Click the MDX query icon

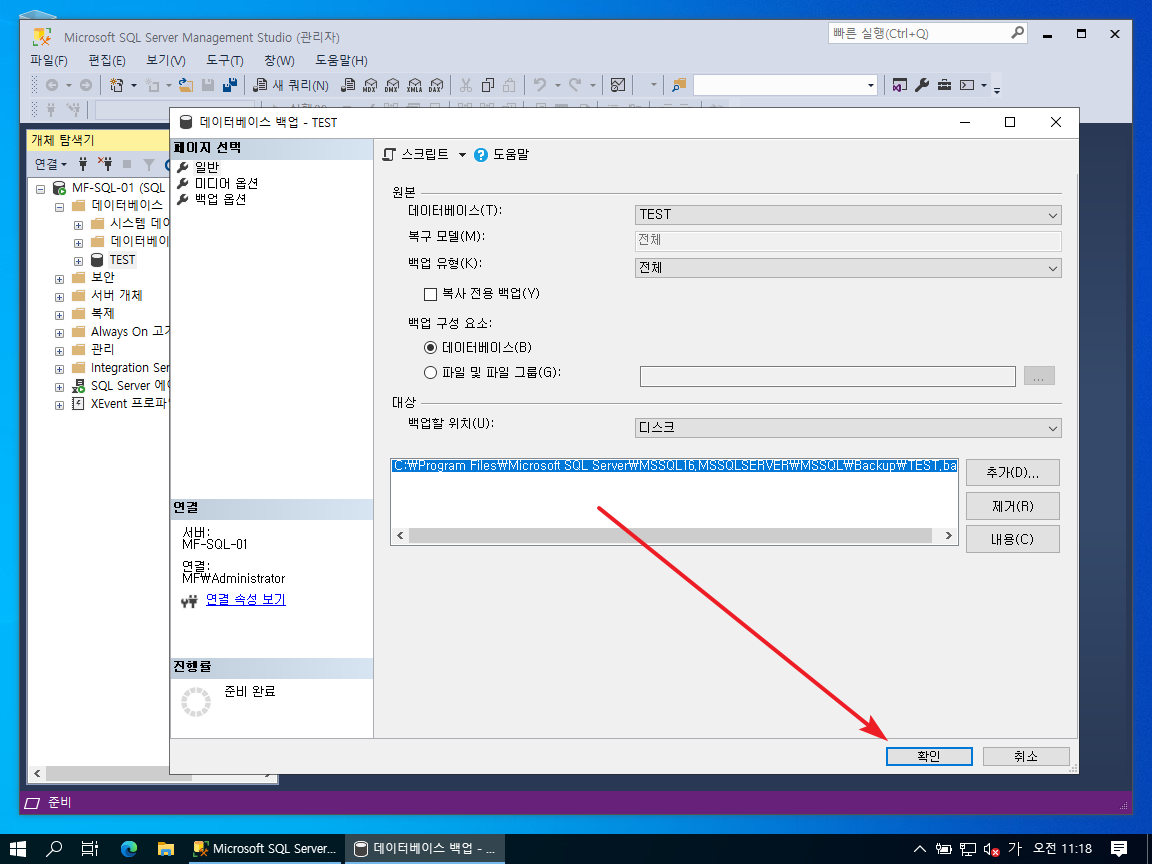pyautogui.click(x=370, y=85)
